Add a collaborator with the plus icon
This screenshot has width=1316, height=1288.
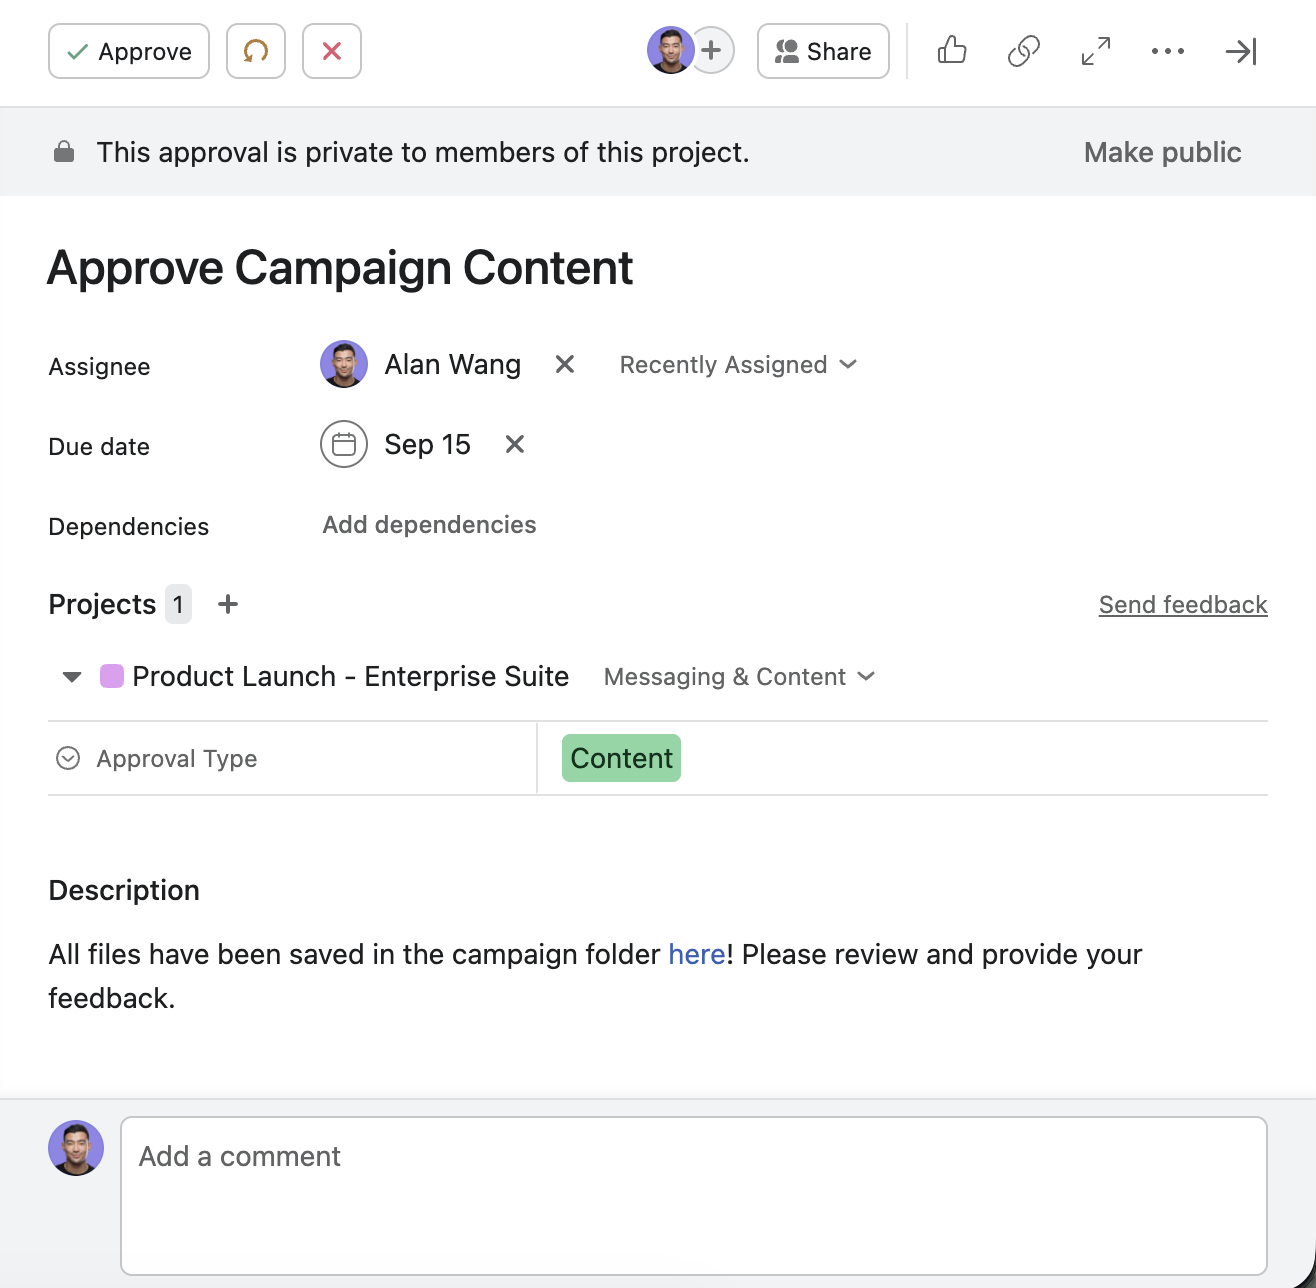(712, 50)
